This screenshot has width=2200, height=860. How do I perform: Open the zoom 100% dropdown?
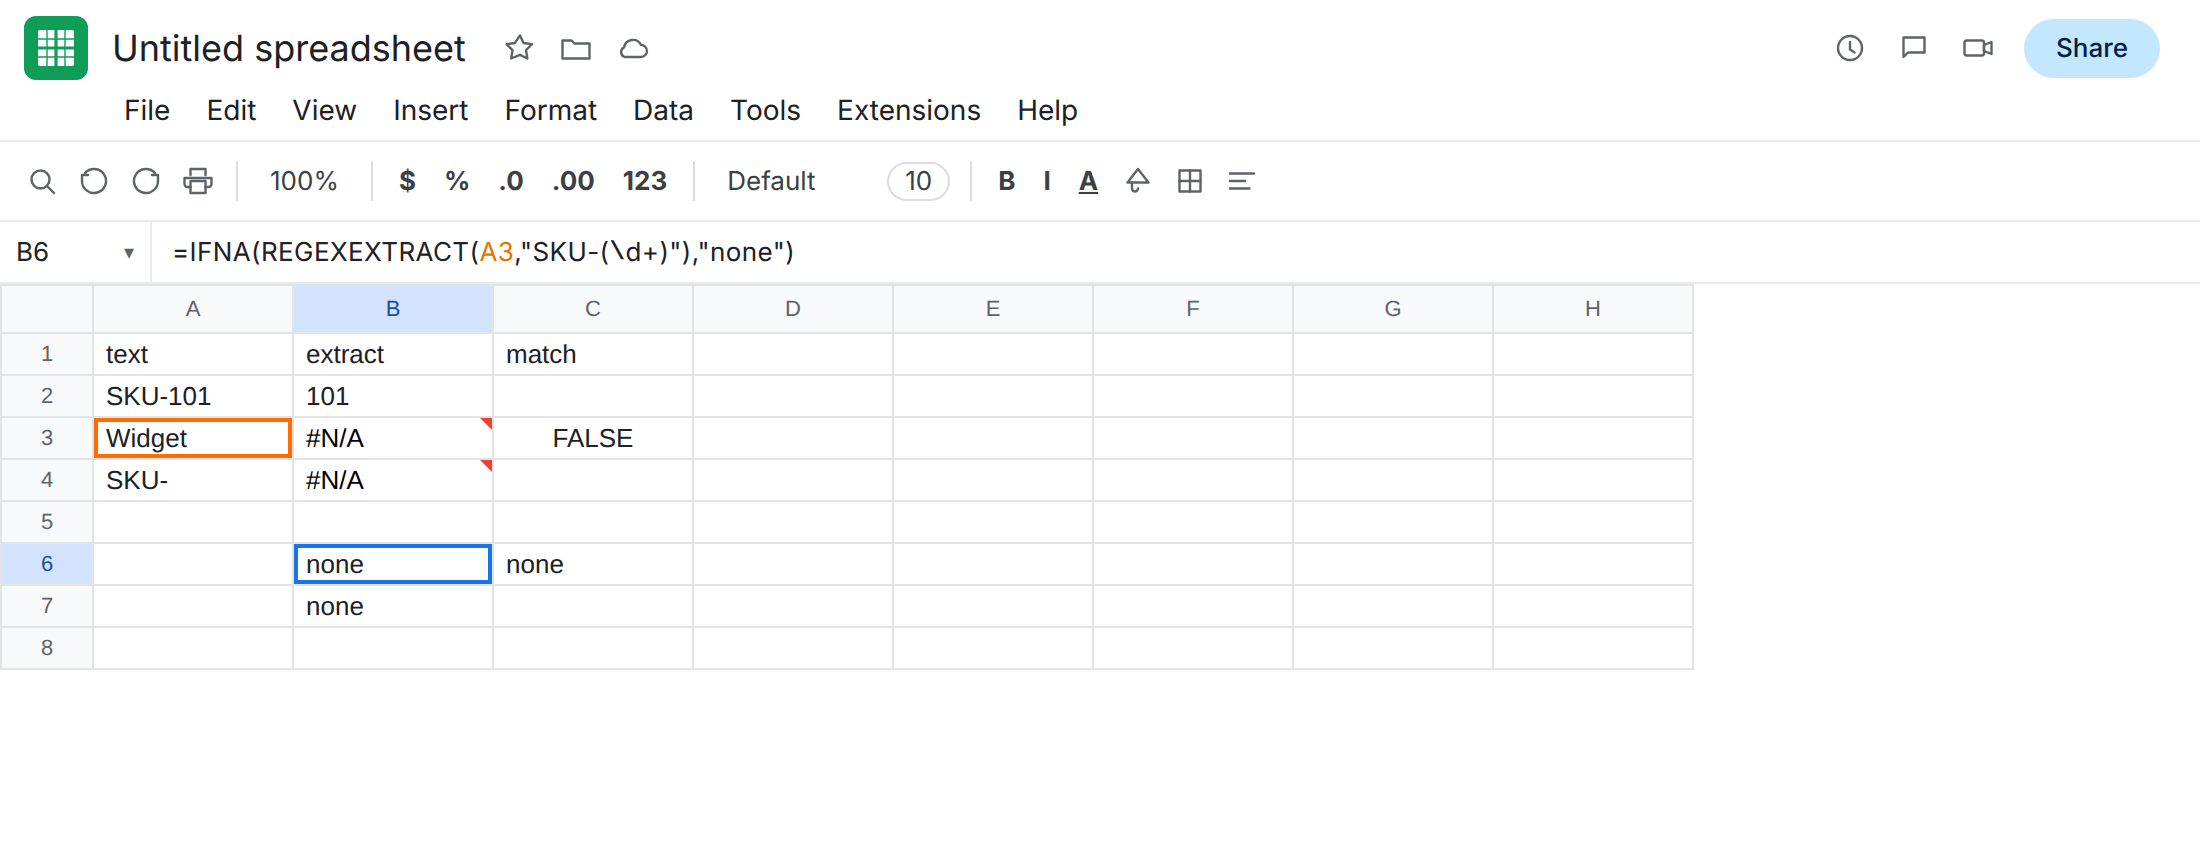click(303, 181)
